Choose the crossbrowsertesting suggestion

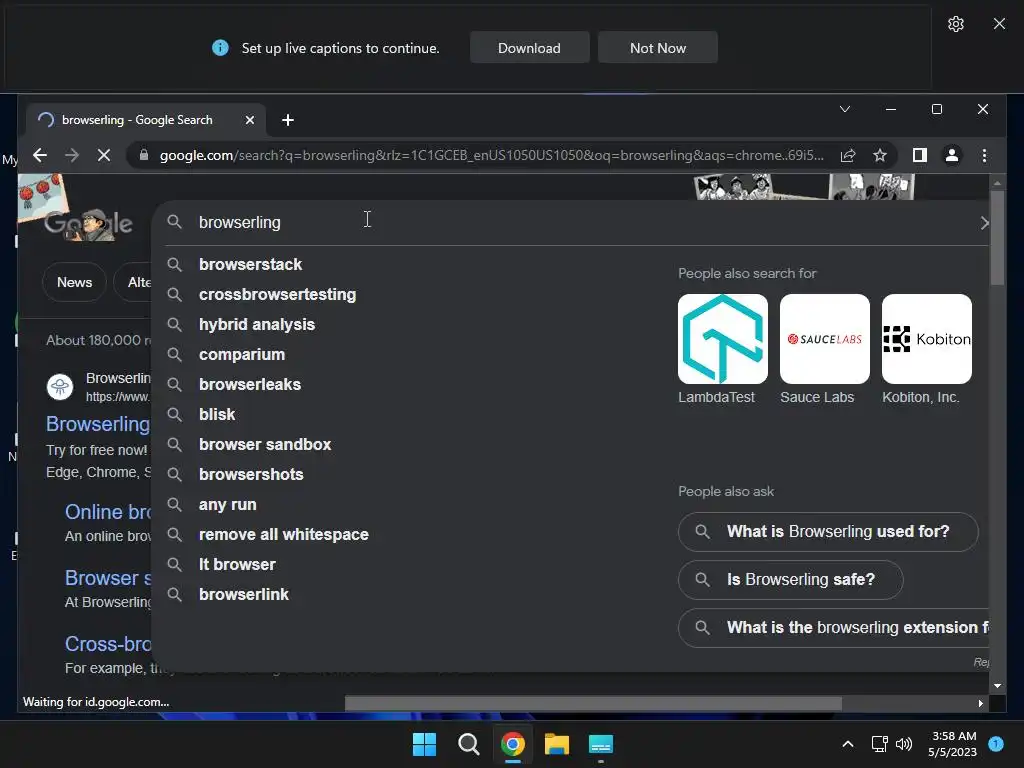278,295
